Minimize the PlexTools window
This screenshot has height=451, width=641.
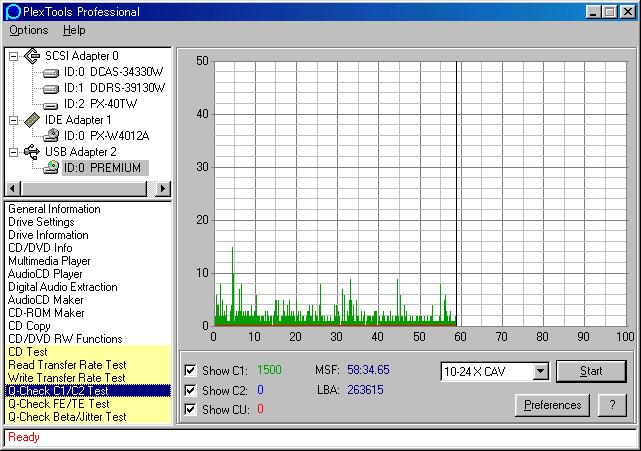(x=593, y=12)
